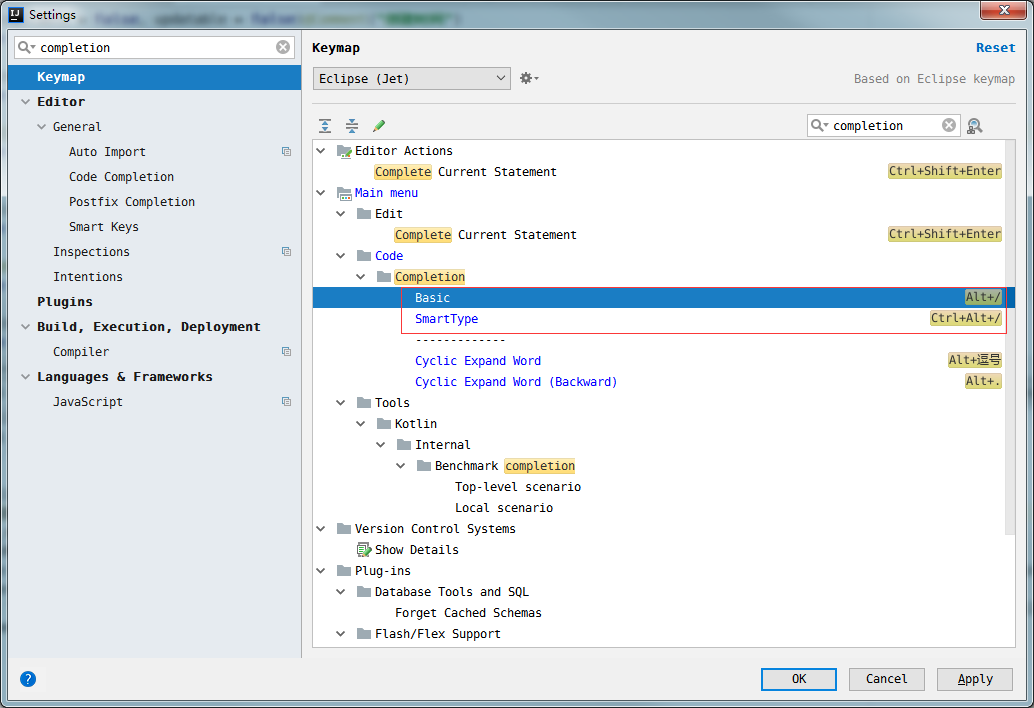
Task: Clear the keymap action search field
Action: 949,125
